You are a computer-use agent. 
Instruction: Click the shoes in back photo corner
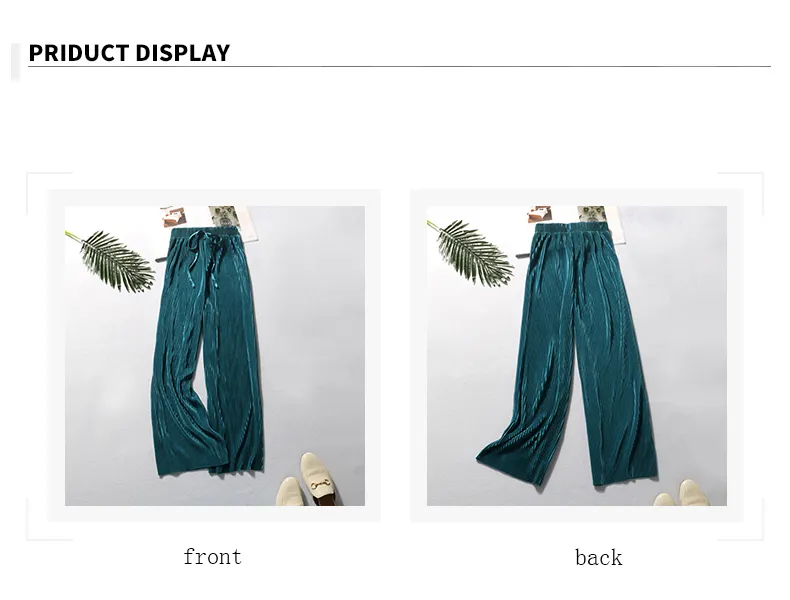pos(680,493)
